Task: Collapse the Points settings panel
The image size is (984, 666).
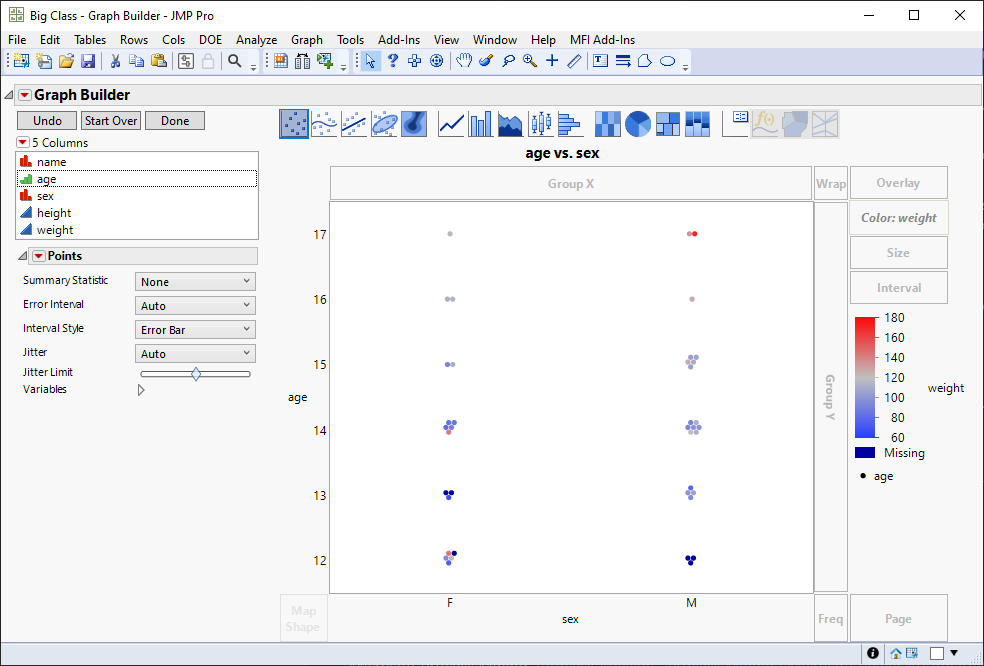Action: coord(22,255)
